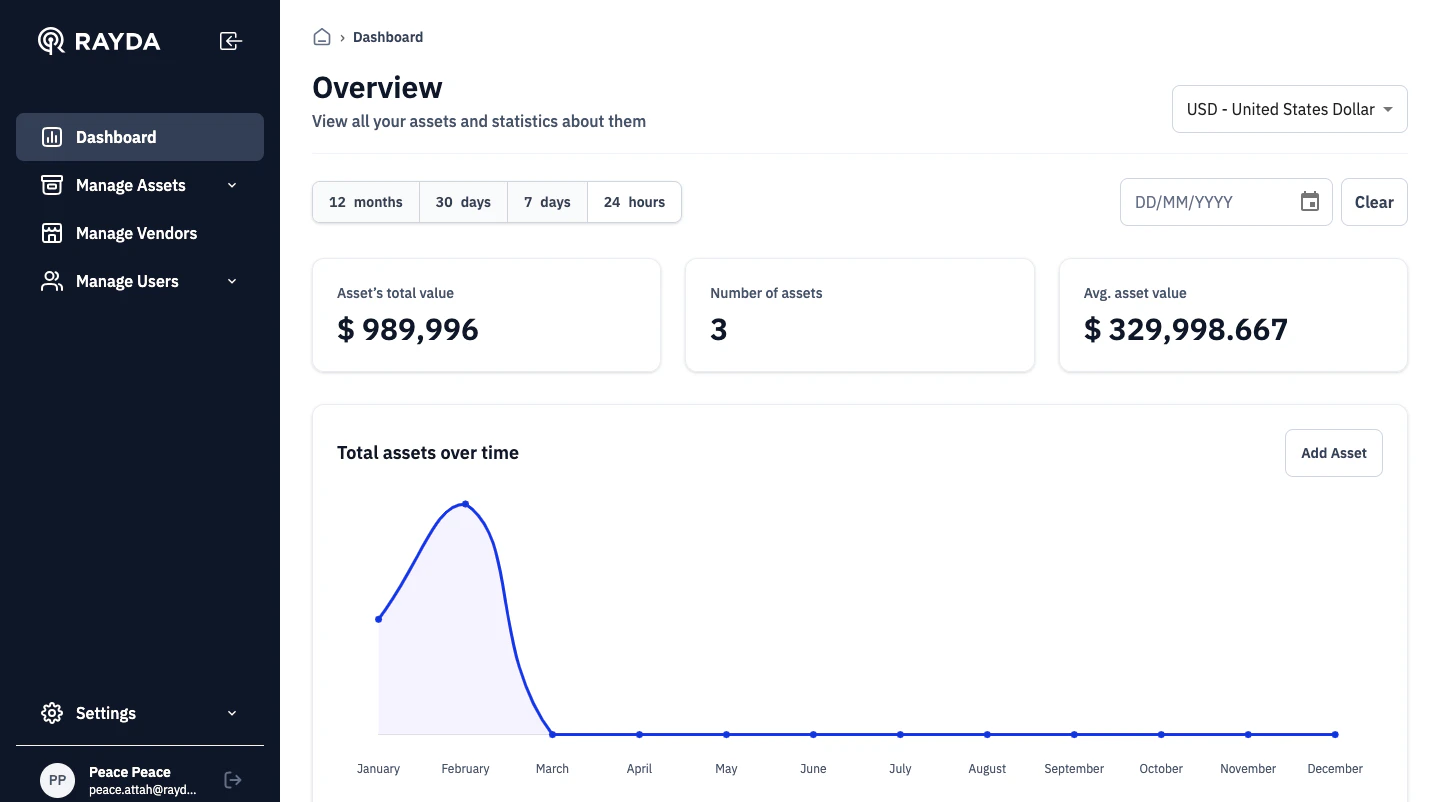Expand the Manage Assets submenu chevron
Viewport: 1439px width, 802px height.
pyautogui.click(x=232, y=185)
